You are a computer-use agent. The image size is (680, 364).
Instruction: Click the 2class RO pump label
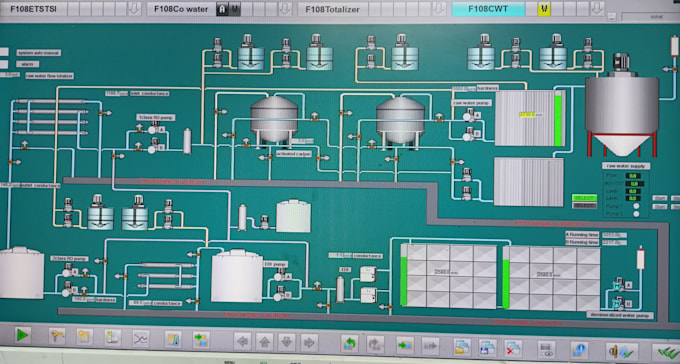point(69,259)
